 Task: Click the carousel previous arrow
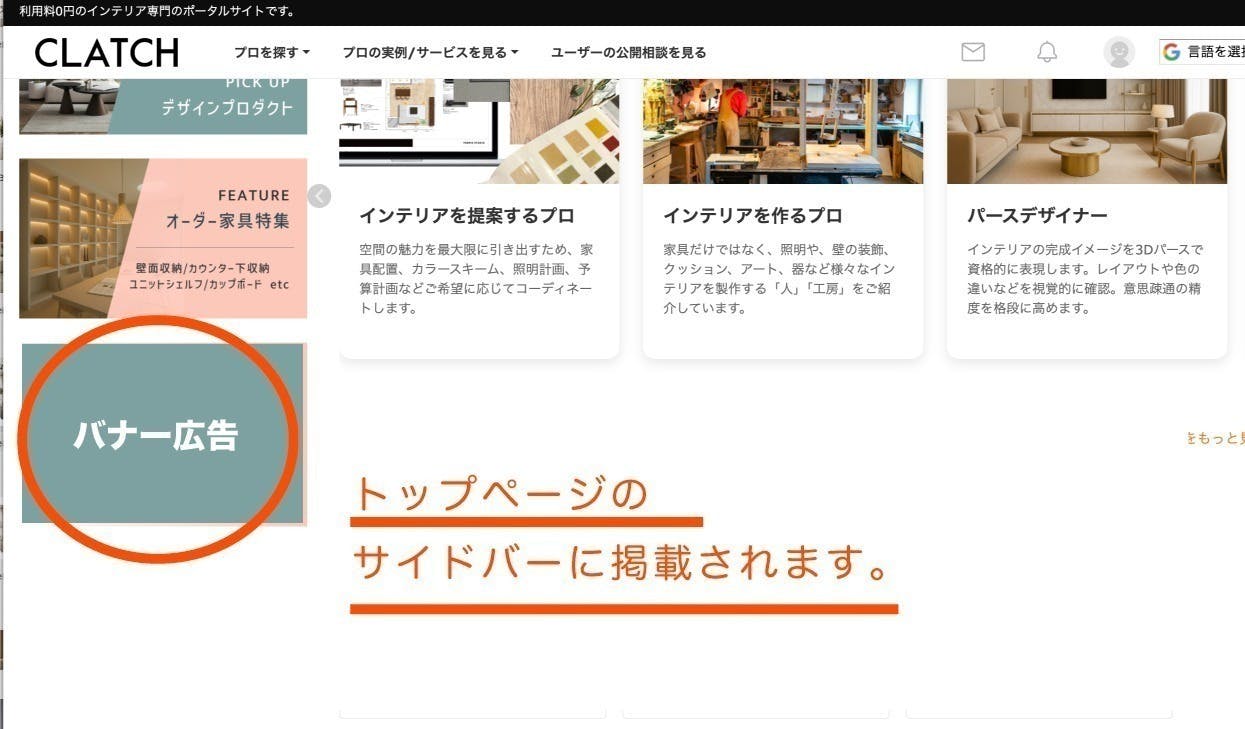pyautogui.click(x=319, y=196)
